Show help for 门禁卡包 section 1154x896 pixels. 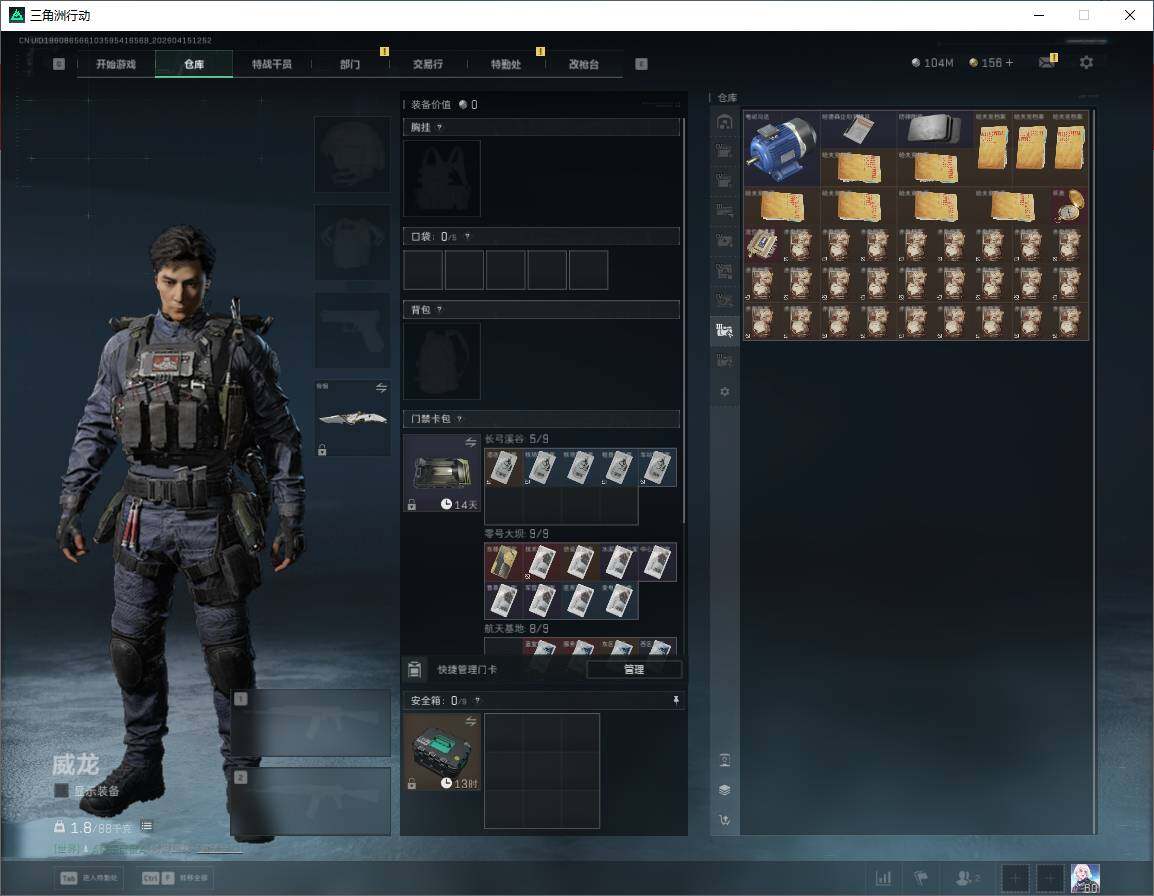tap(459, 419)
